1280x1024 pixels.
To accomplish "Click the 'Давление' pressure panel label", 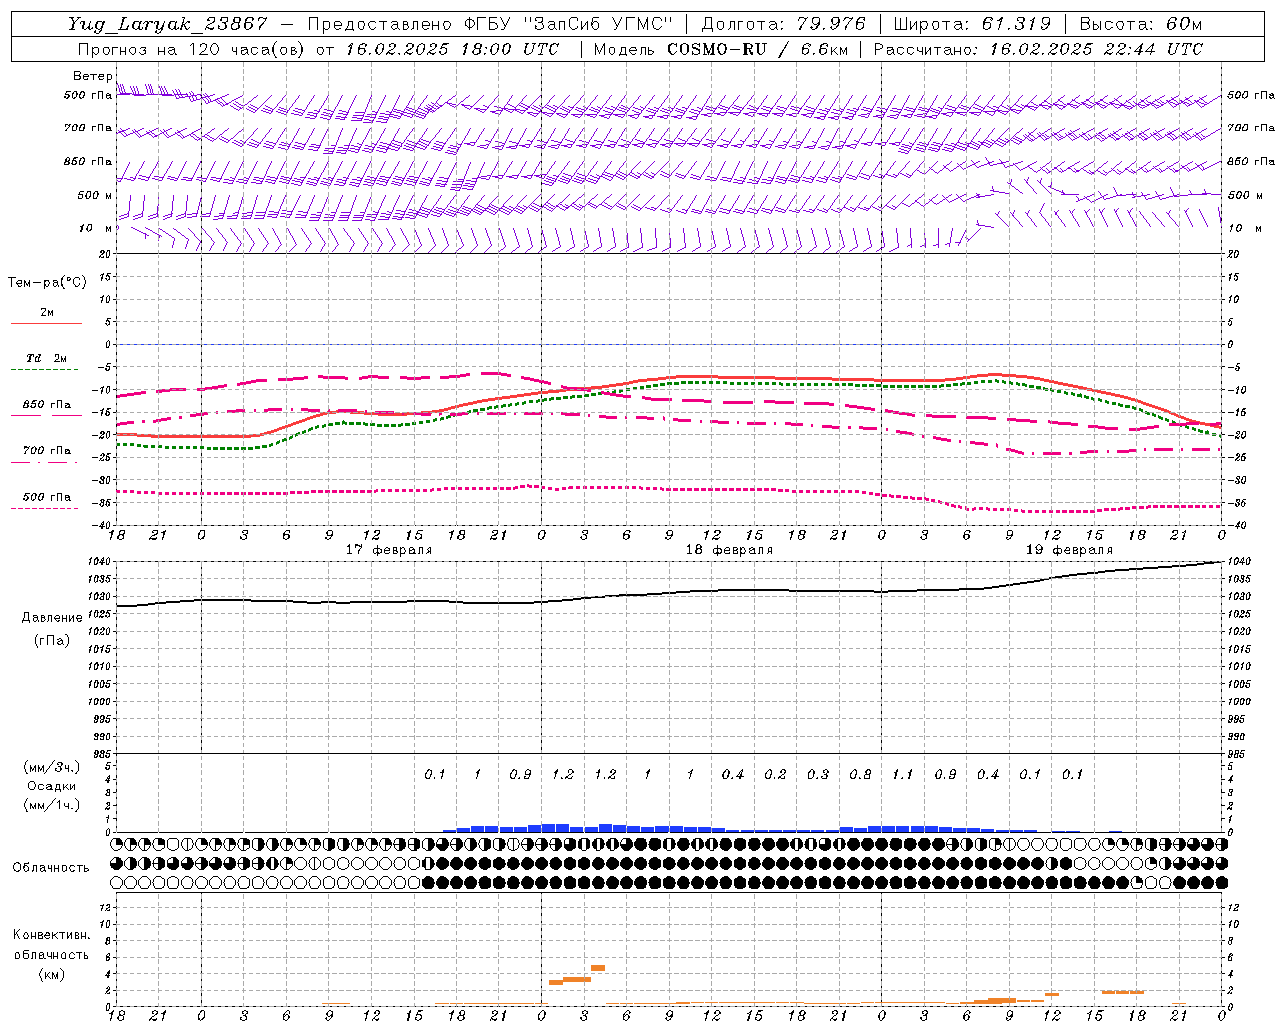I will [x=52, y=618].
